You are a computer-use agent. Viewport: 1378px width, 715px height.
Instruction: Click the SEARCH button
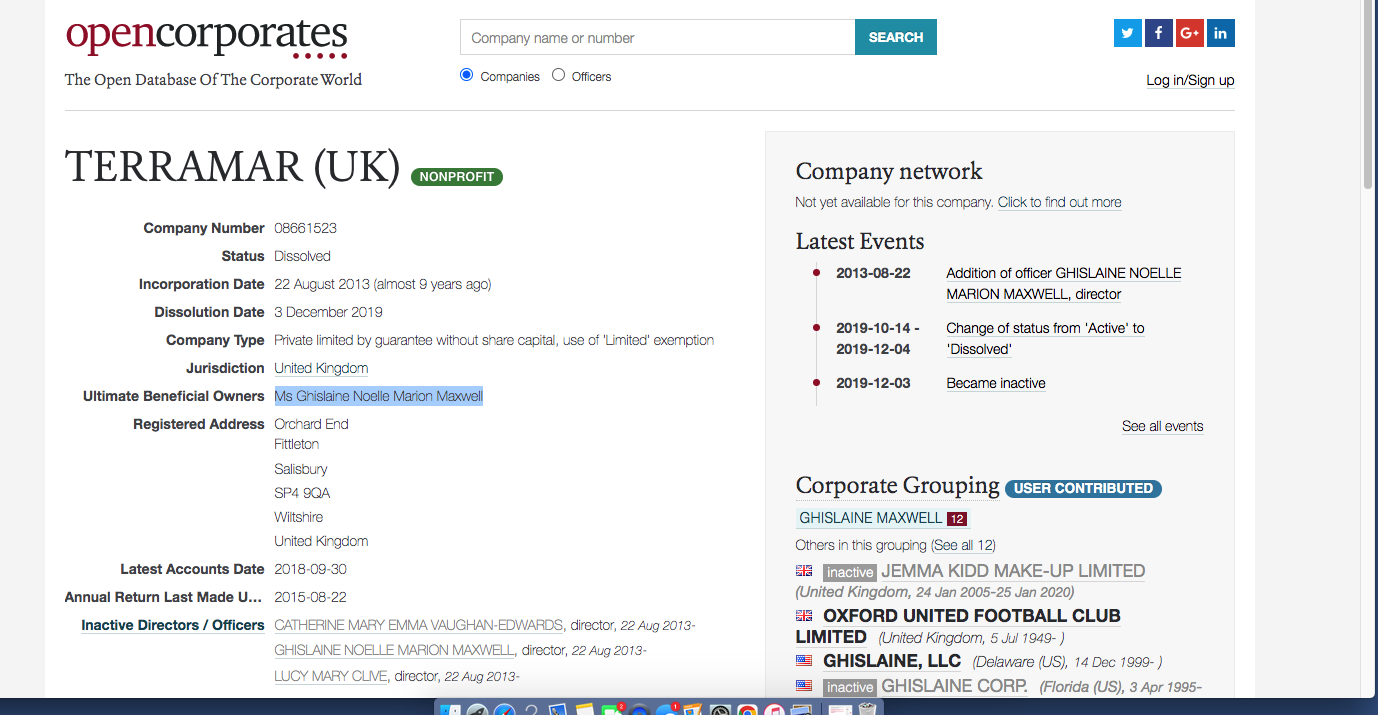[896, 37]
